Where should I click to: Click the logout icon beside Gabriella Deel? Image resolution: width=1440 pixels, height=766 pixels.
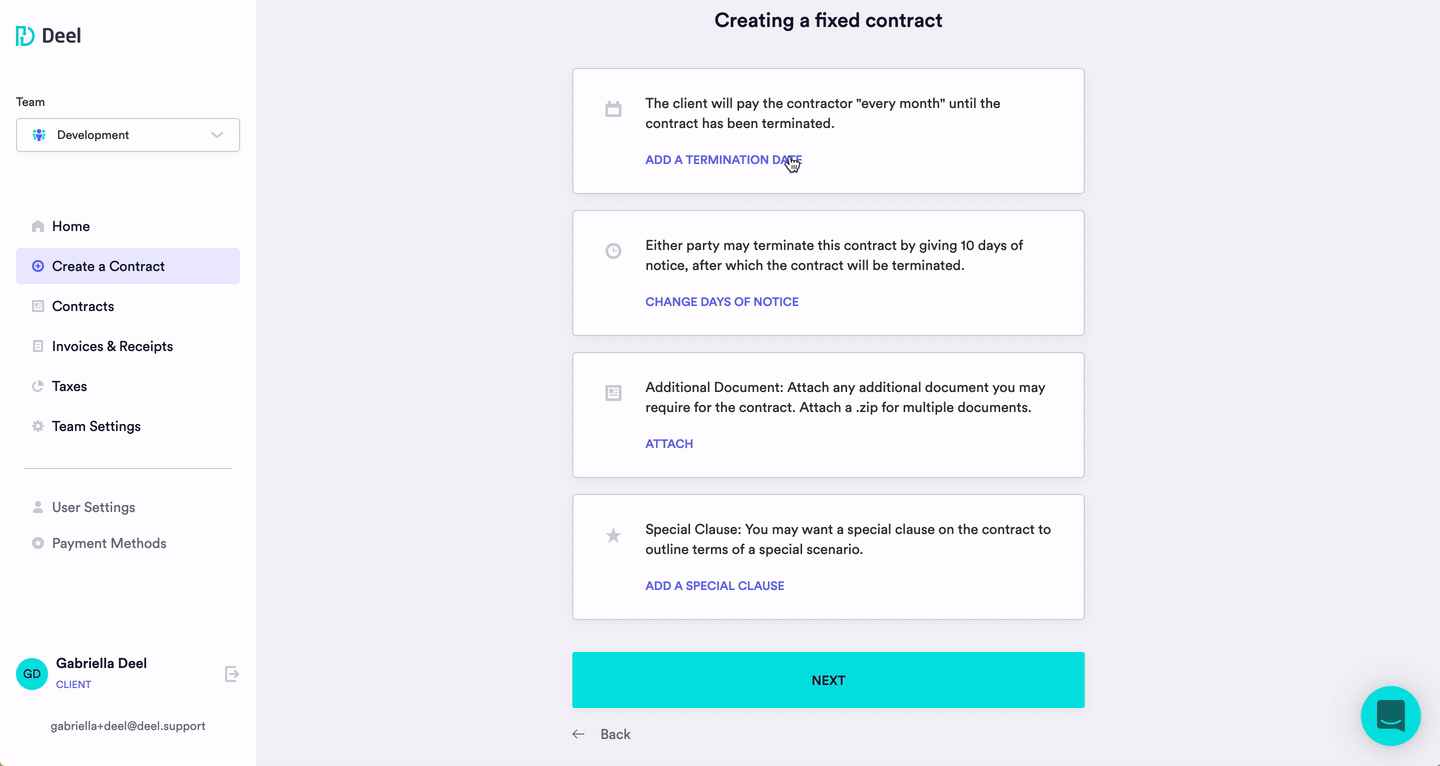click(x=232, y=674)
